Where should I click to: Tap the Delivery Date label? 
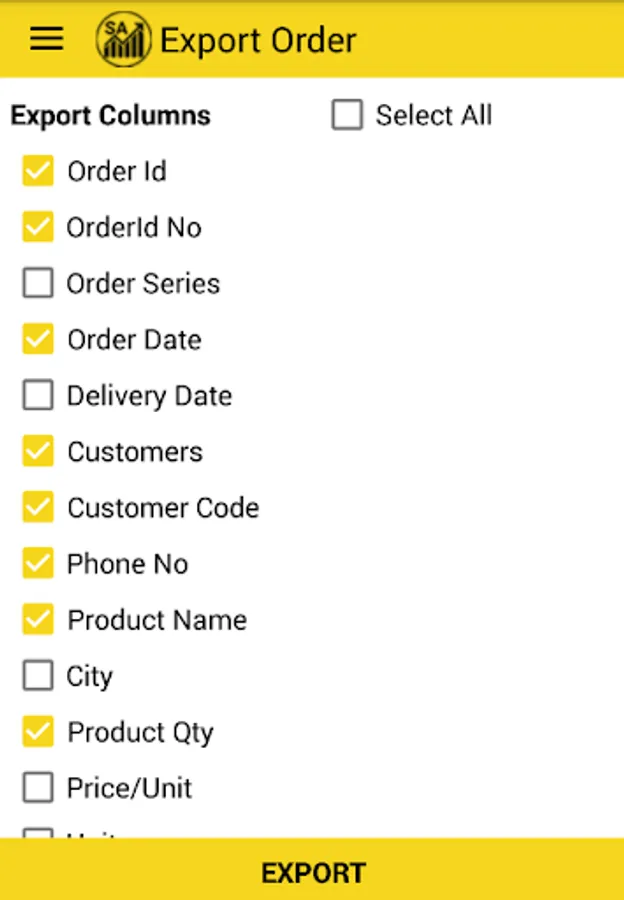click(149, 395)
